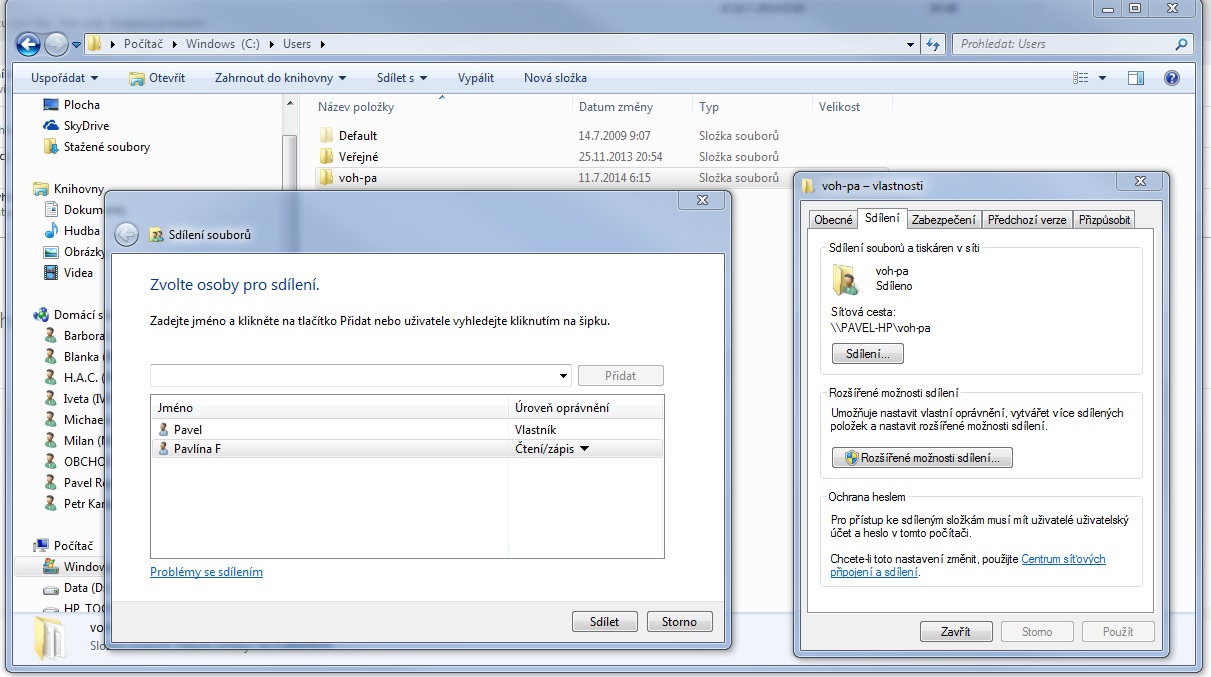Click the voh-pa folder icon in file list
This screenshot has height=677, width=1211.
326,178
